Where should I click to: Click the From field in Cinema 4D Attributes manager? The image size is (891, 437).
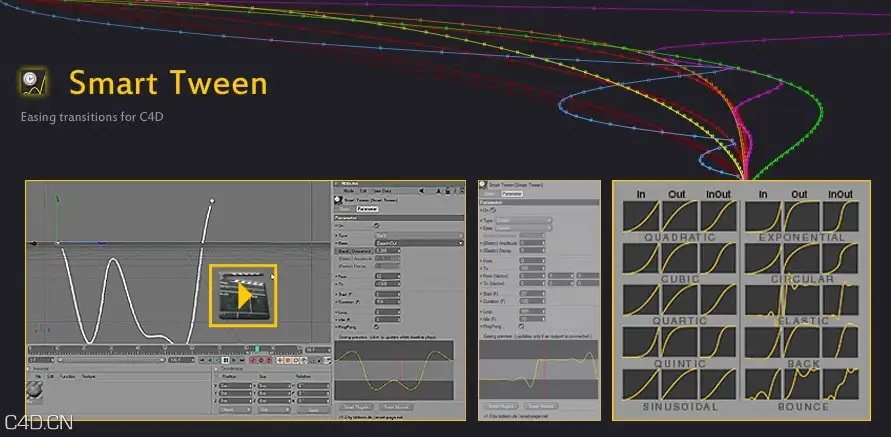tap(388, 276)
